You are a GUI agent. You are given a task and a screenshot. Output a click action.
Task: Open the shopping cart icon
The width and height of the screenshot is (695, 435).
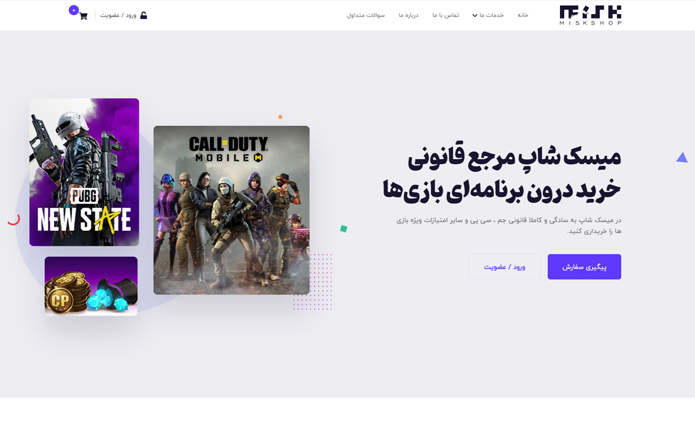click(x=83, y=16)
